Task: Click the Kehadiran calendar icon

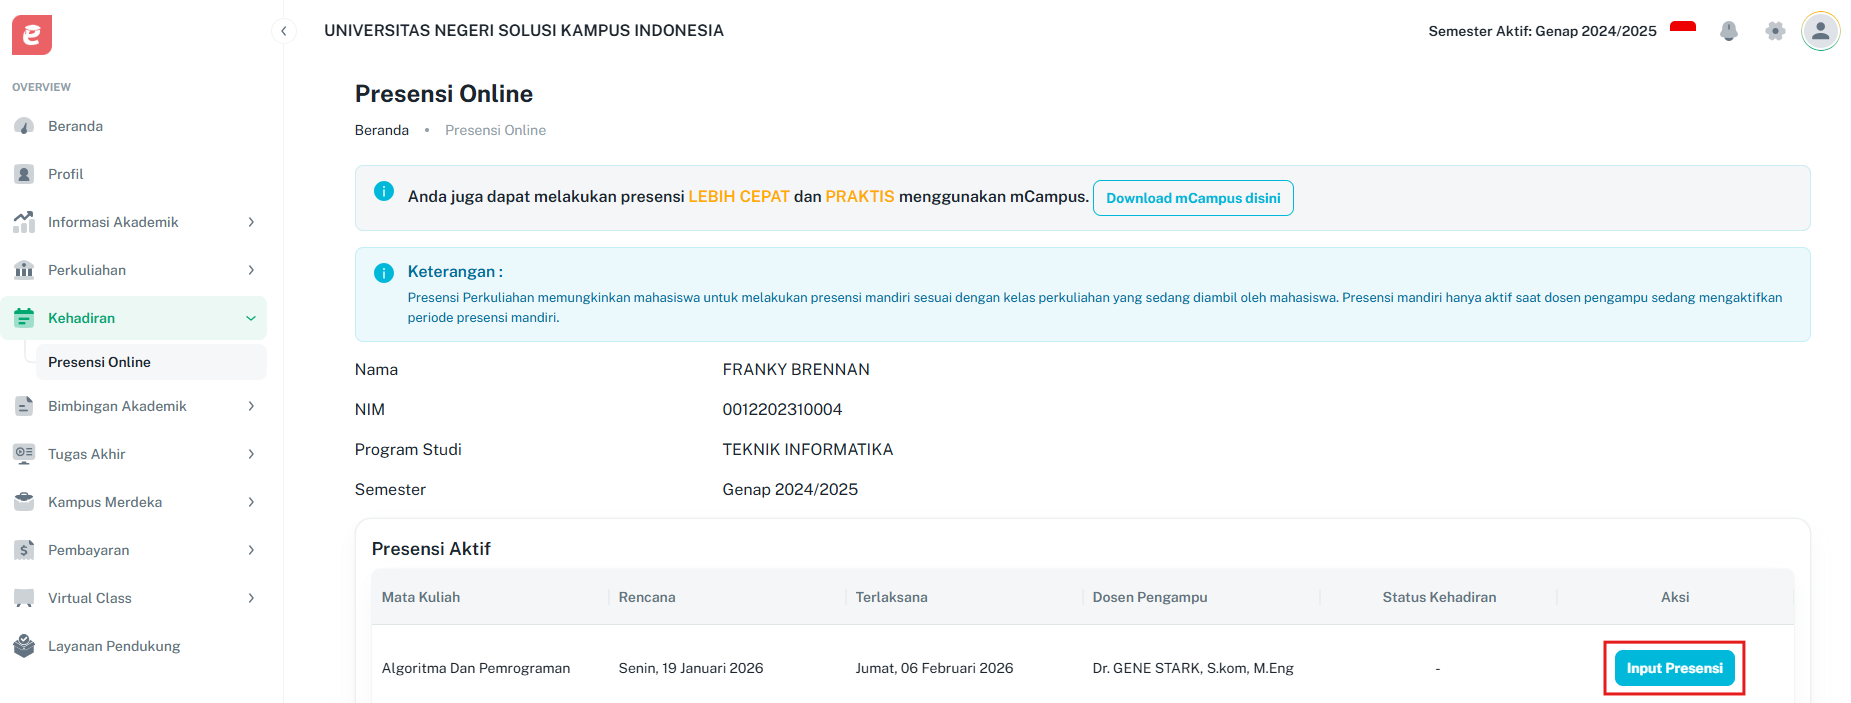Action: [x=24, y=318]
